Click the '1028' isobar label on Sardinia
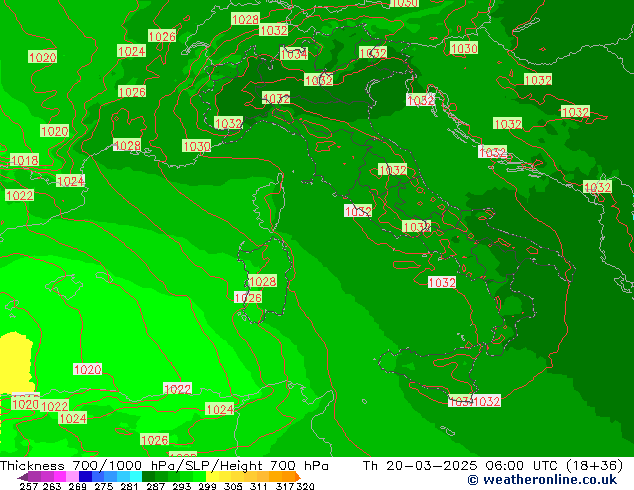The width and height of the screenshot is (634, 490). coord(263,281)
